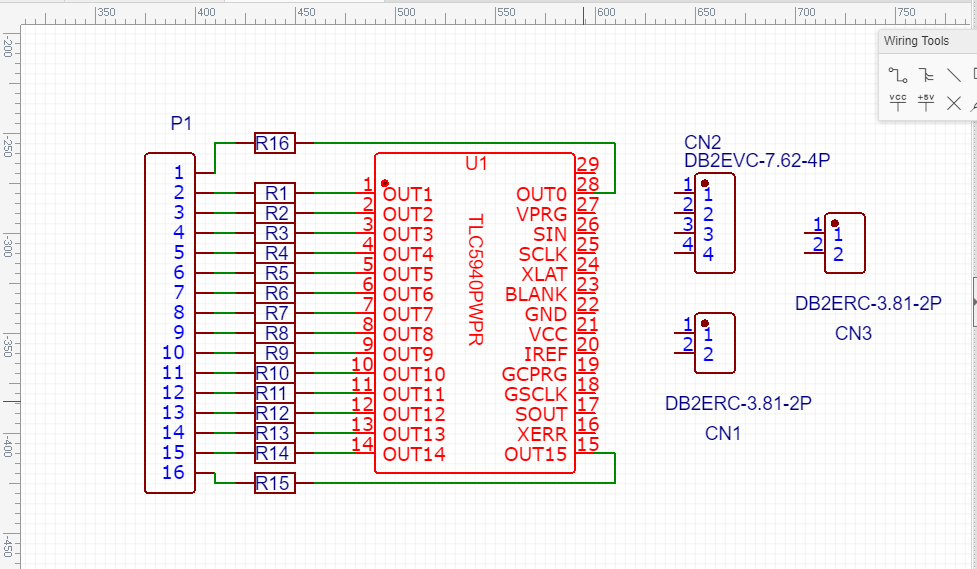Screen dimensions: 977x569
Task: Click the VCC pin name on U1
Action: [548, 334]
